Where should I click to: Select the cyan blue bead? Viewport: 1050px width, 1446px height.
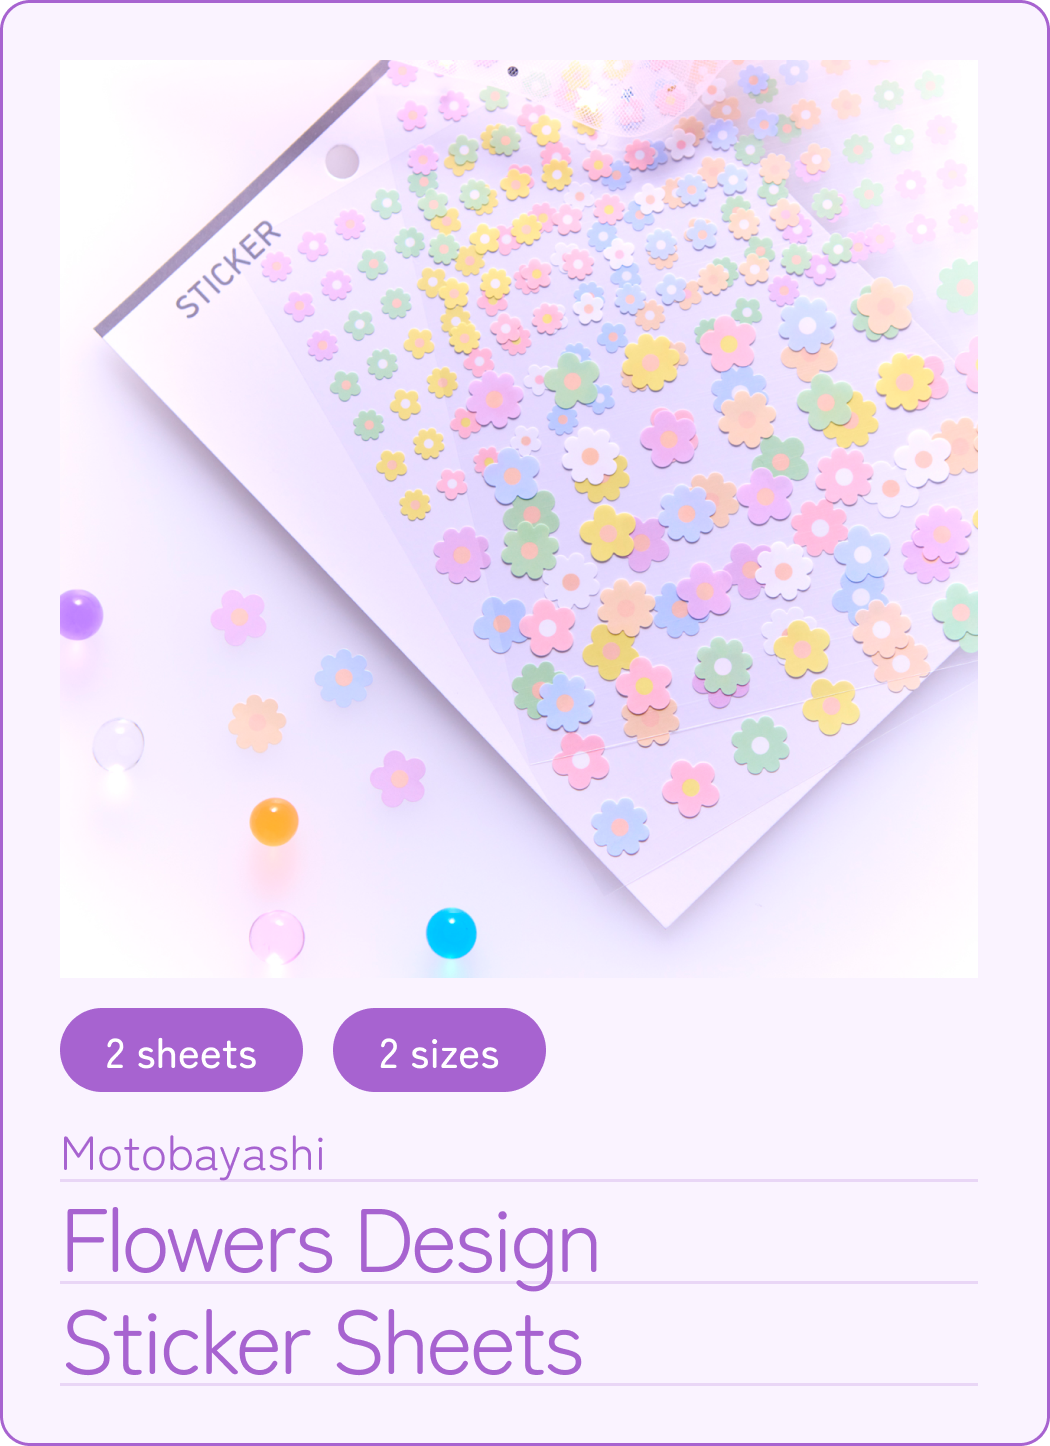[451, 933]
